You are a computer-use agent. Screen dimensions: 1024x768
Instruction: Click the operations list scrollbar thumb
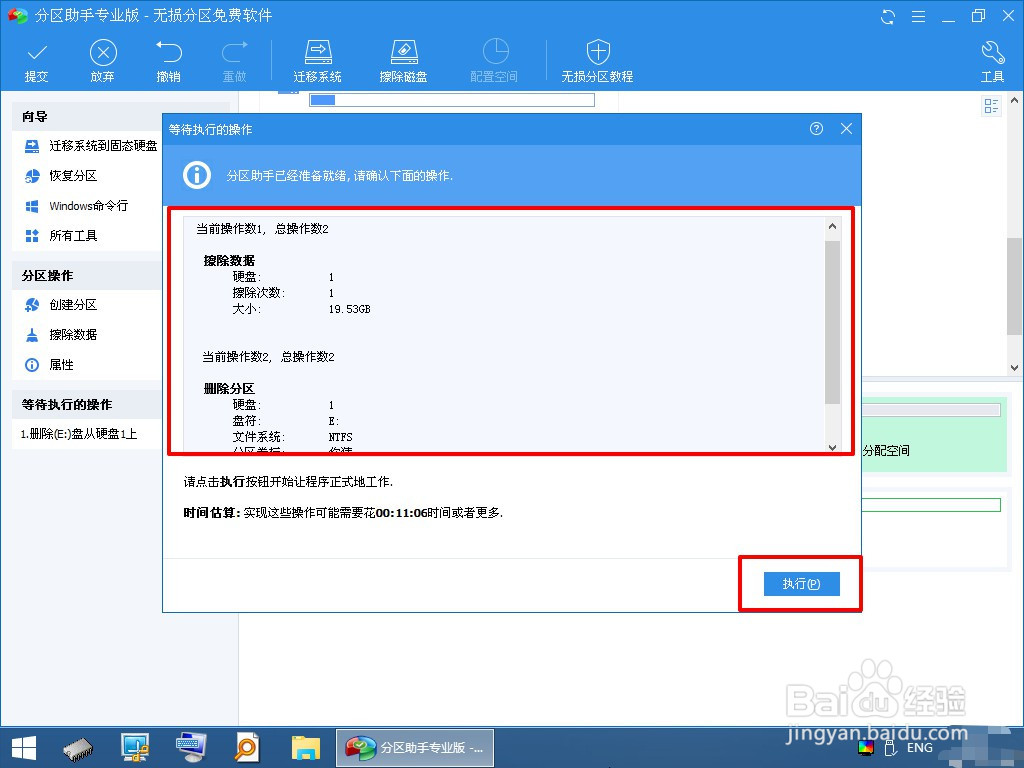(832, 323)
